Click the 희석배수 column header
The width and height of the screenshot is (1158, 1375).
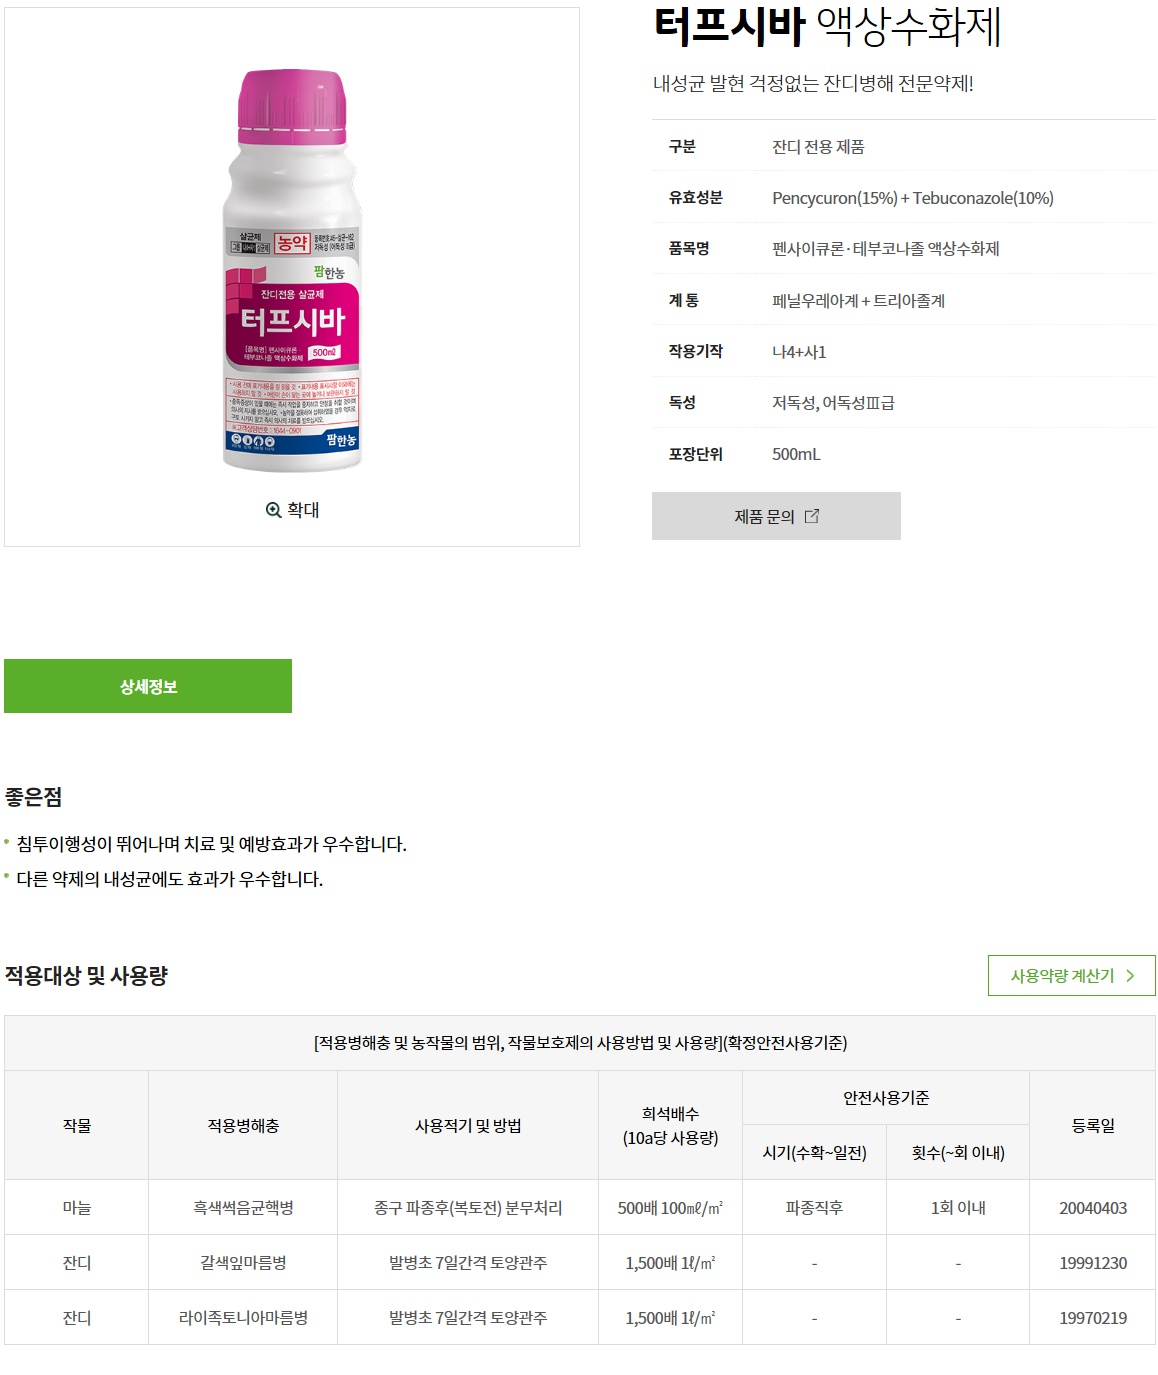coord(670,1126)
